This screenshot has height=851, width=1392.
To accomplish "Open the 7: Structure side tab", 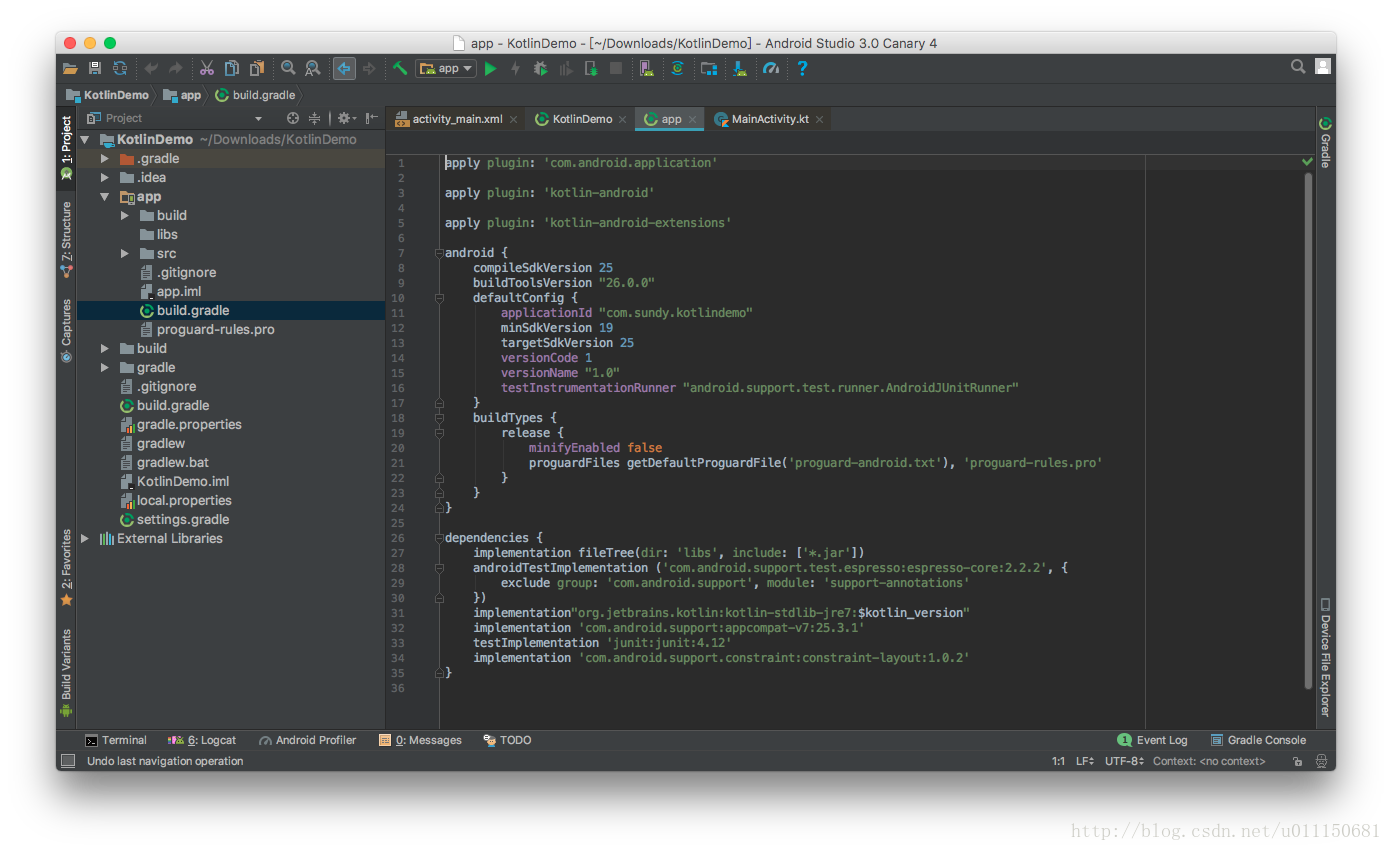I will [x=66, y=239].
